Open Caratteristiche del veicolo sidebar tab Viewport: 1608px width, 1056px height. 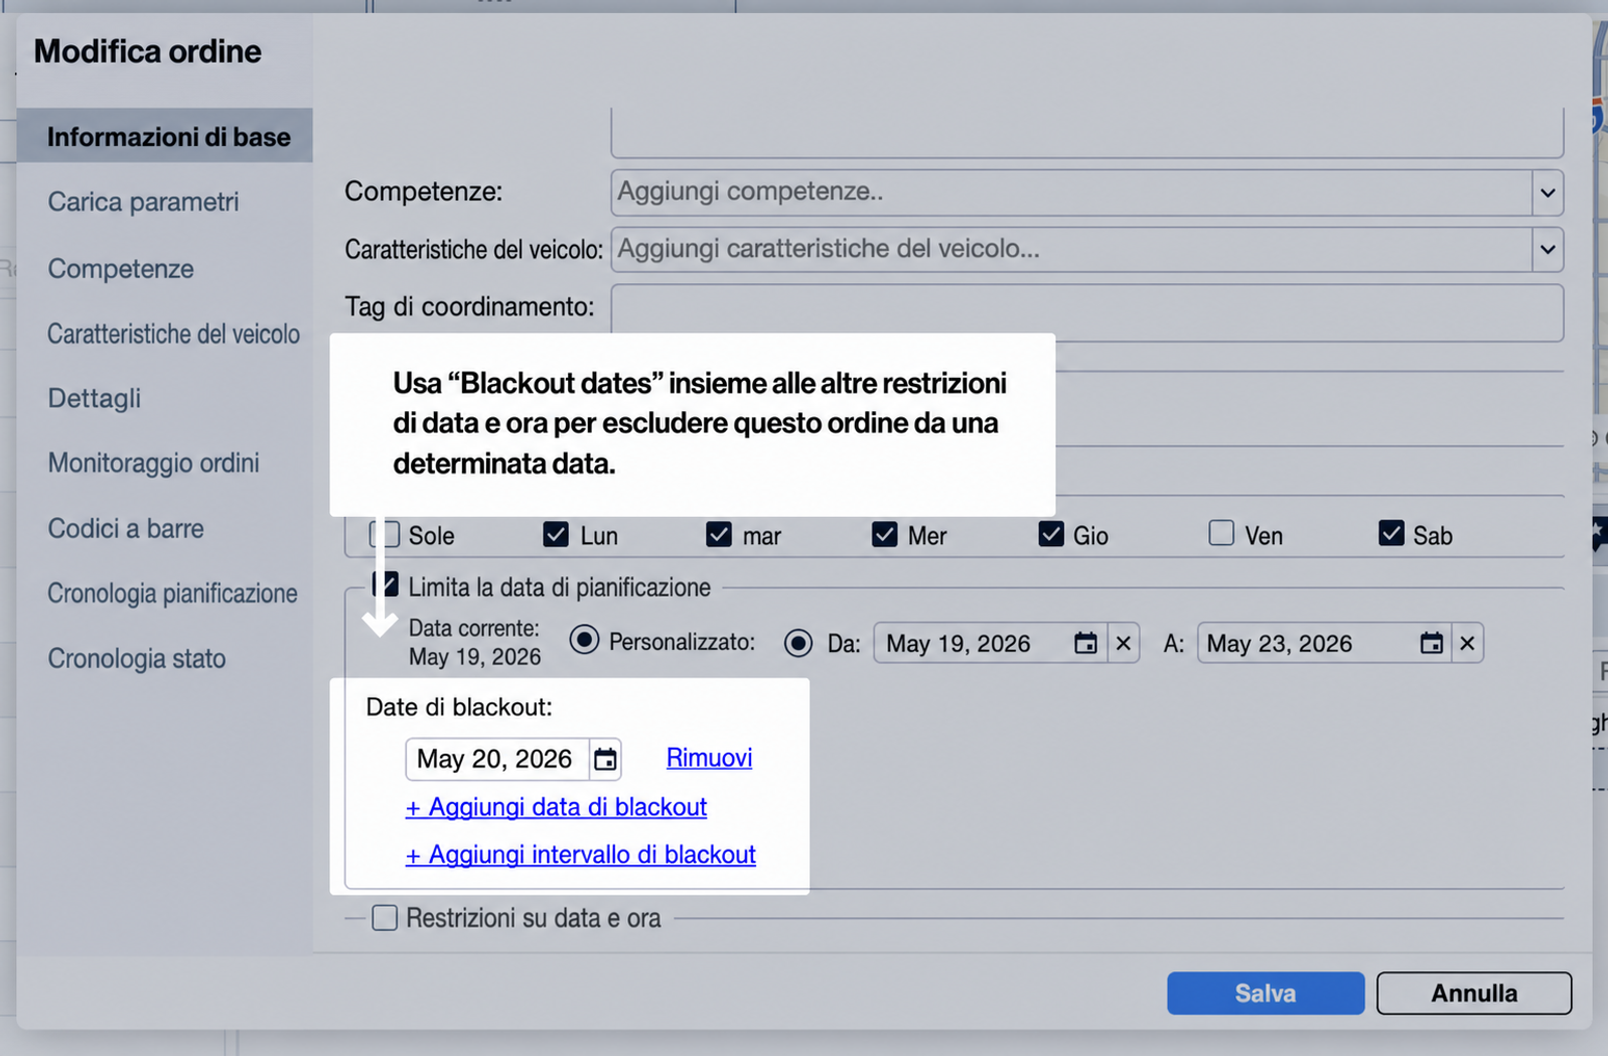(x=174, y=333)
